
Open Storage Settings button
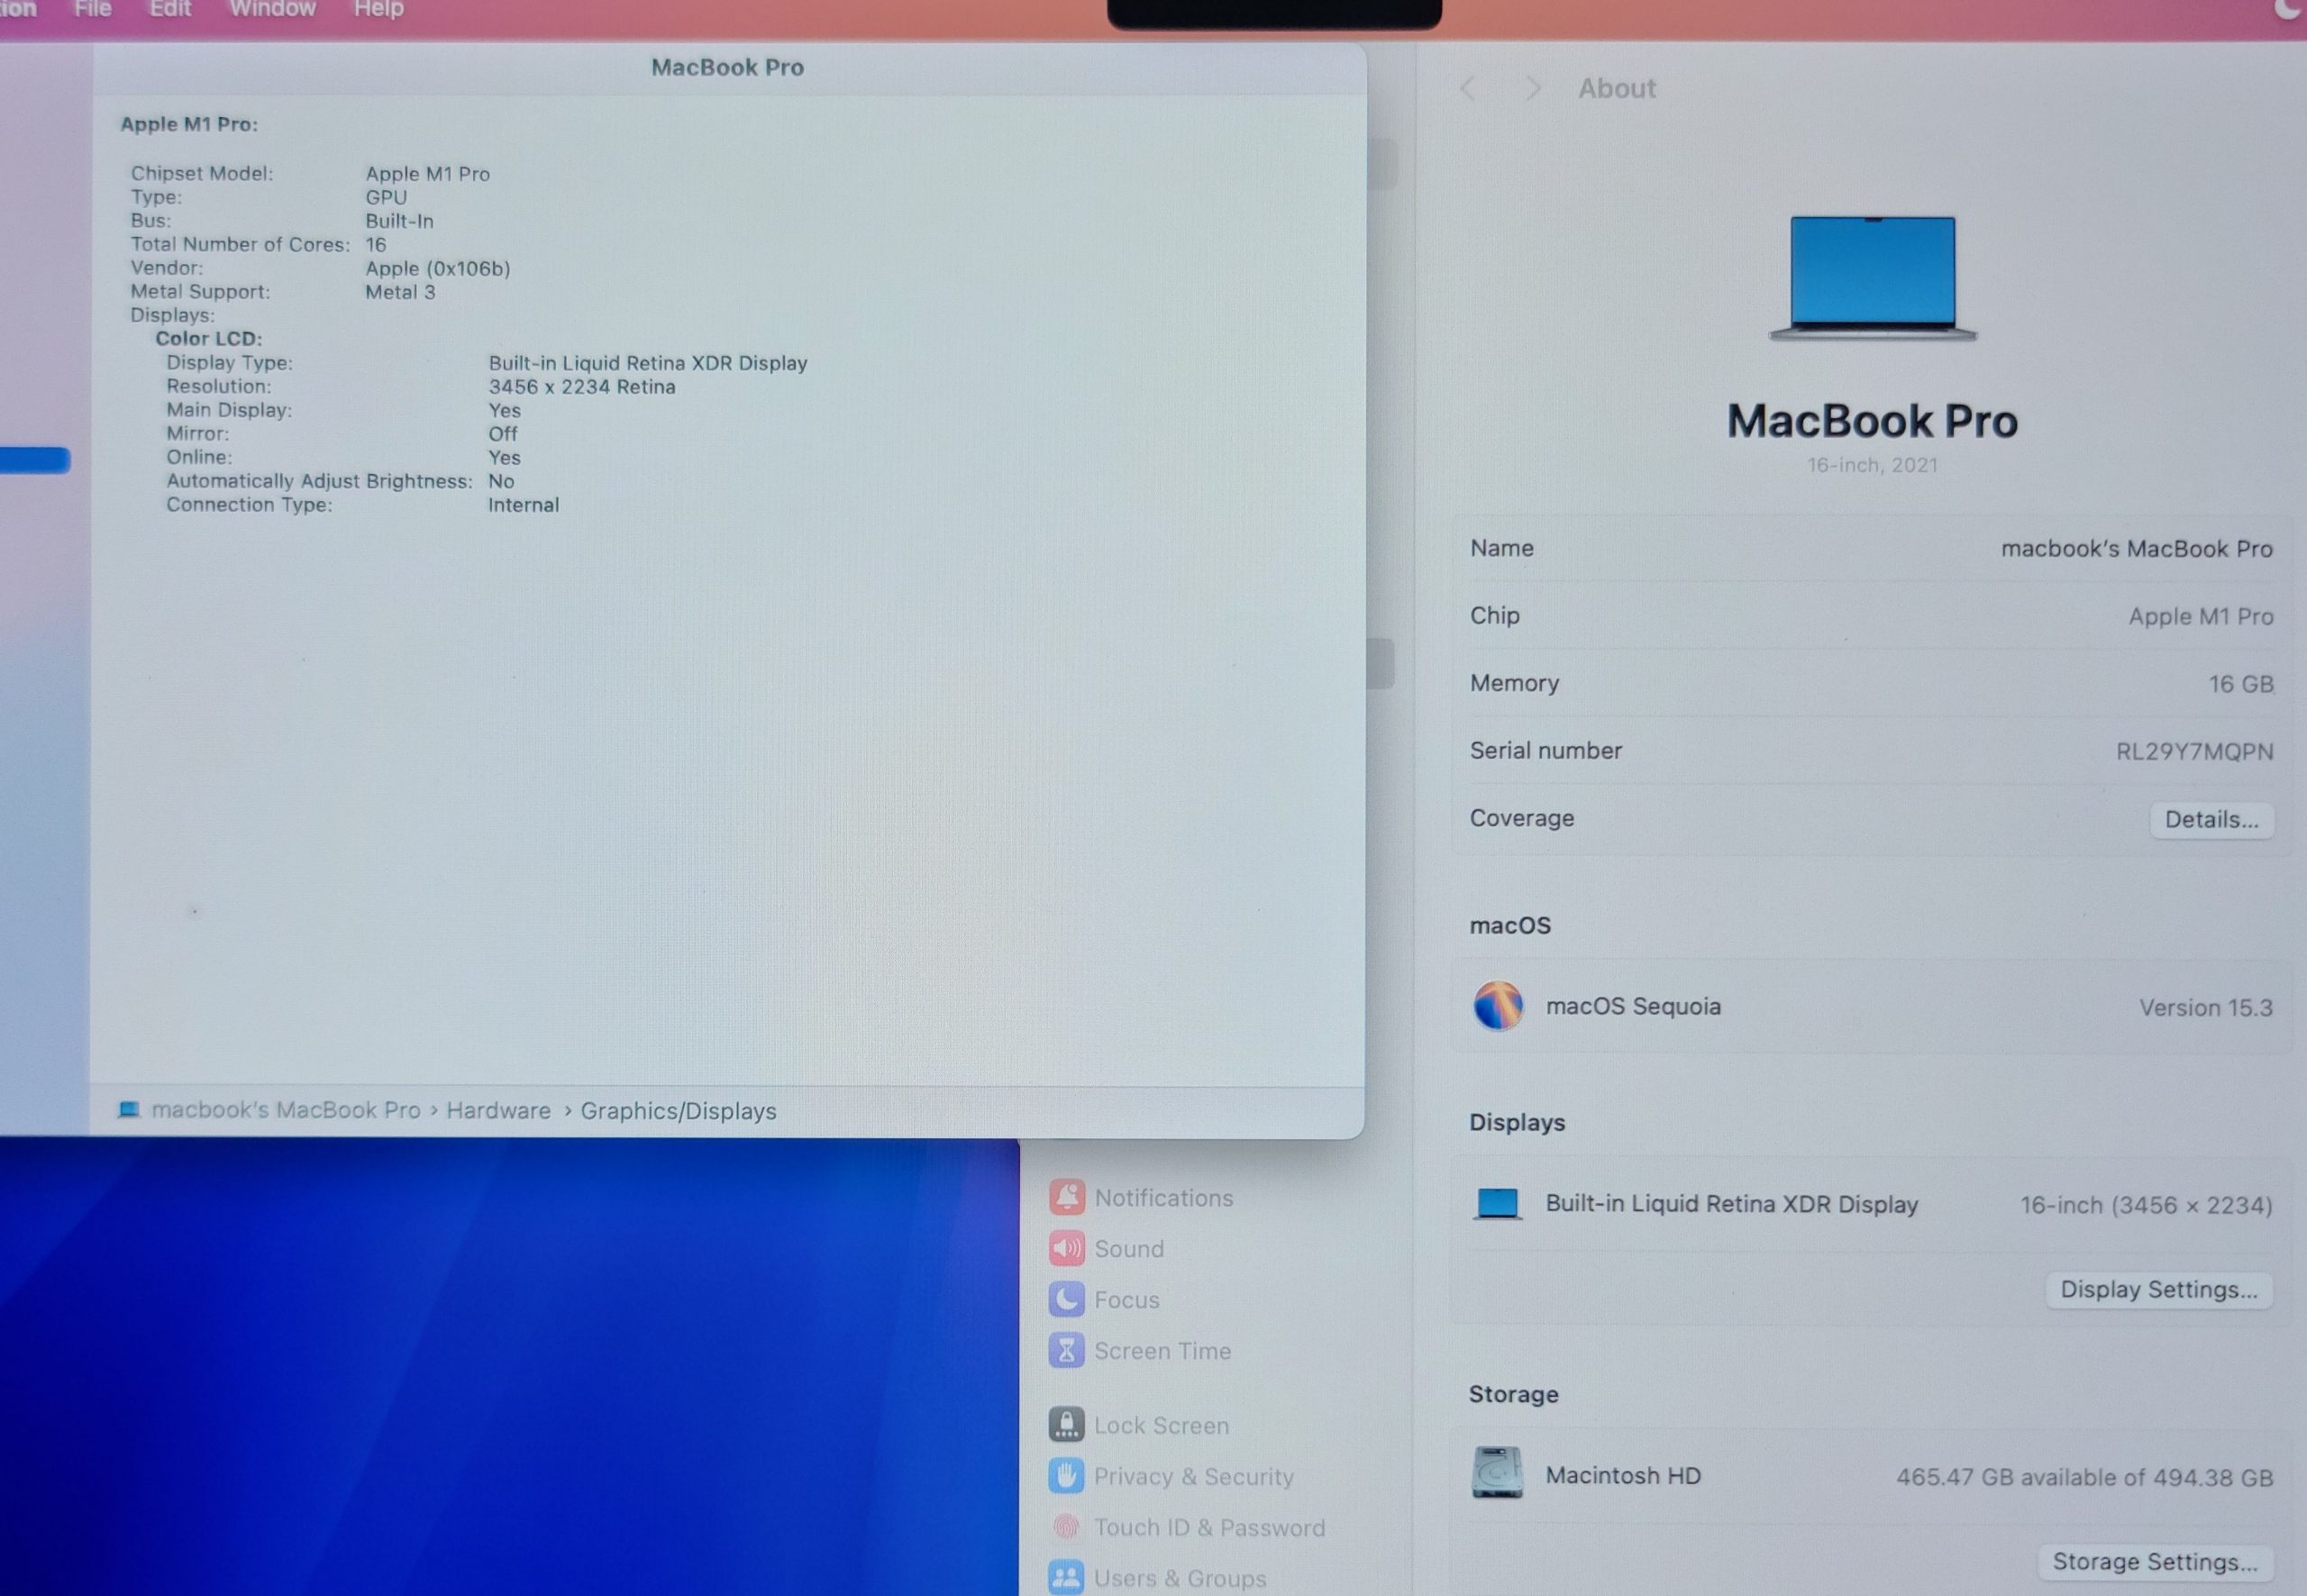[x=2154, y=1562]
